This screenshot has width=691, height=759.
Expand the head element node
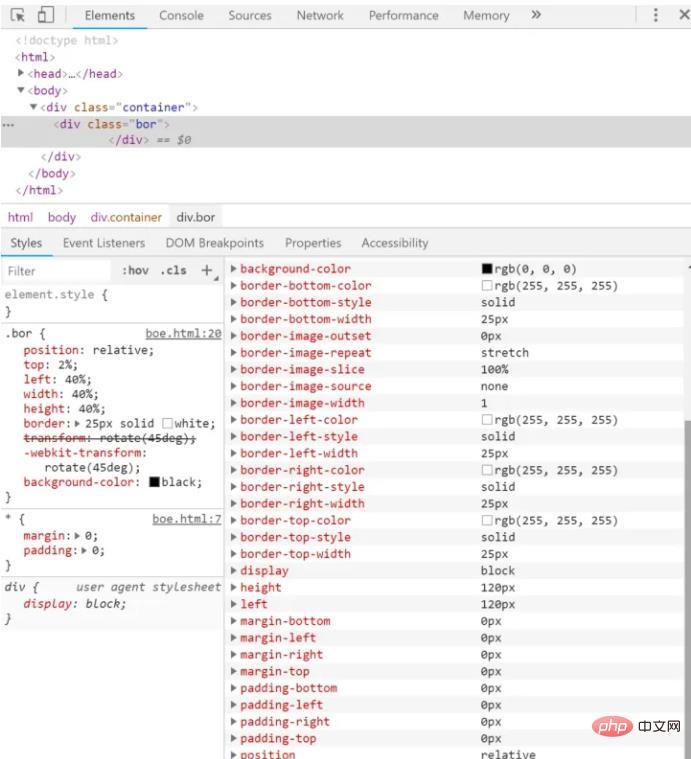[21, 74]
